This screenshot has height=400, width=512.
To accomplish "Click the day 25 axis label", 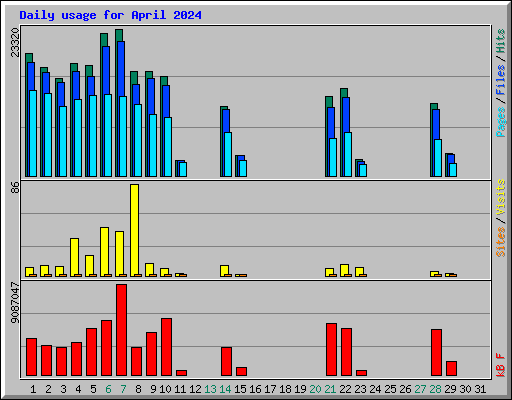I will tap(390, 389).
